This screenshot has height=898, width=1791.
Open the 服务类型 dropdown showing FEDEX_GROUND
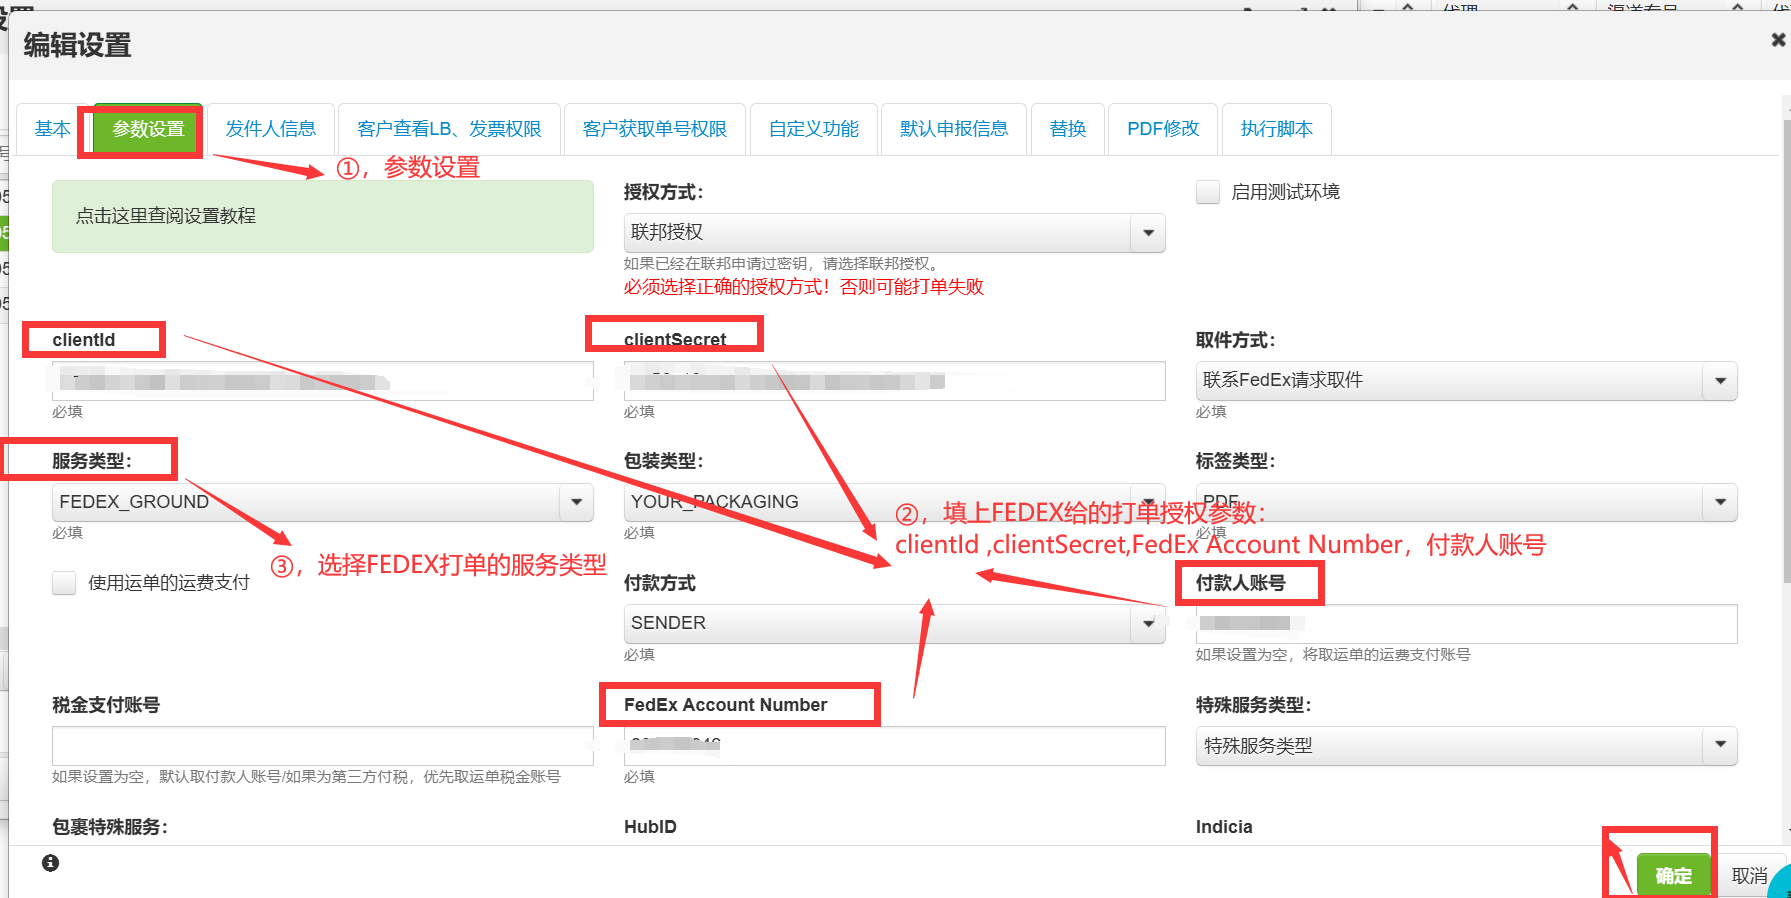(323, 502)
